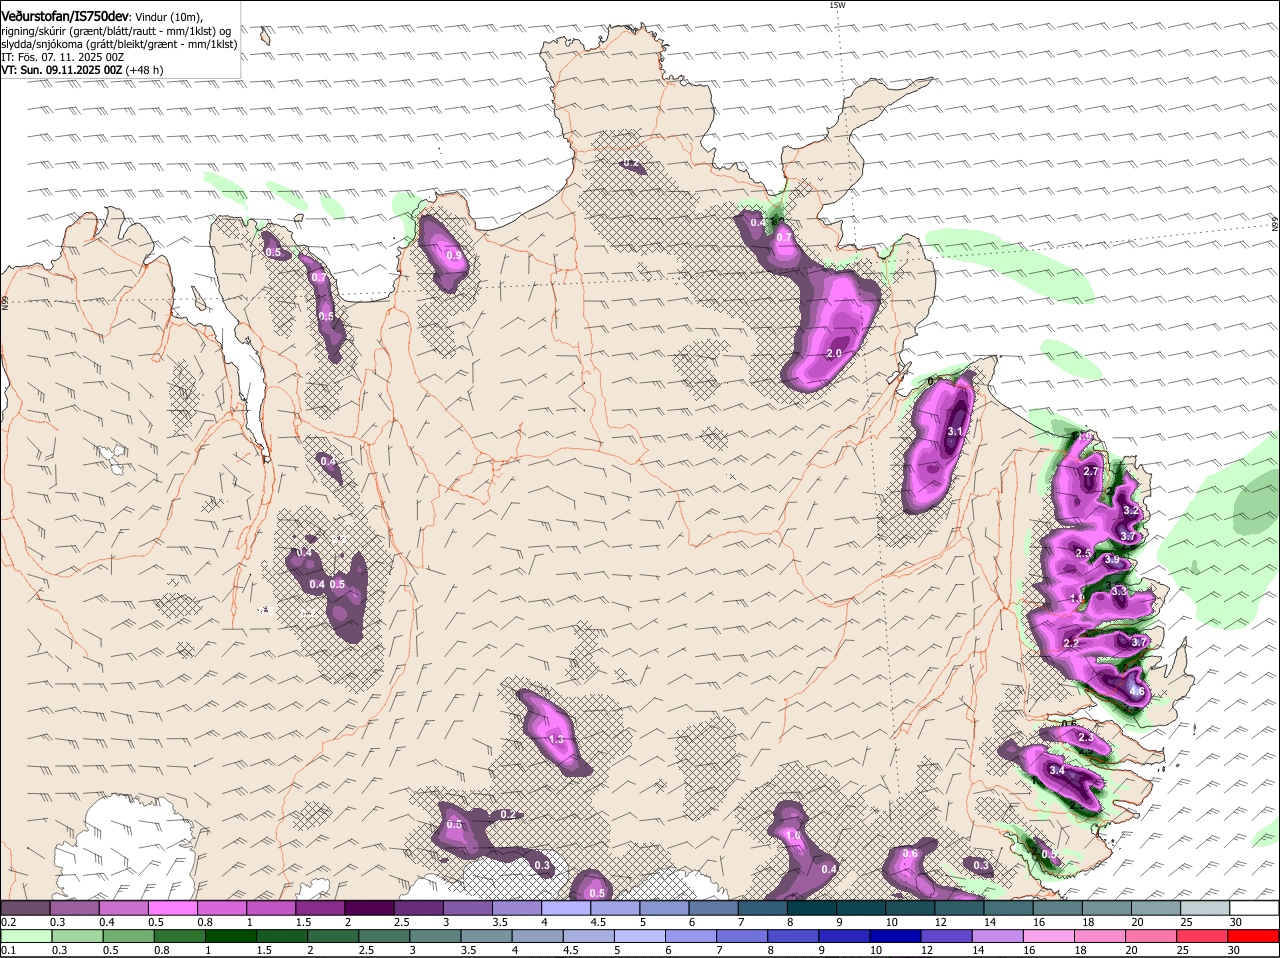
Task: Click the pale grey 25–30 snow legend swatch
Action: click(x=1206, y=907)
